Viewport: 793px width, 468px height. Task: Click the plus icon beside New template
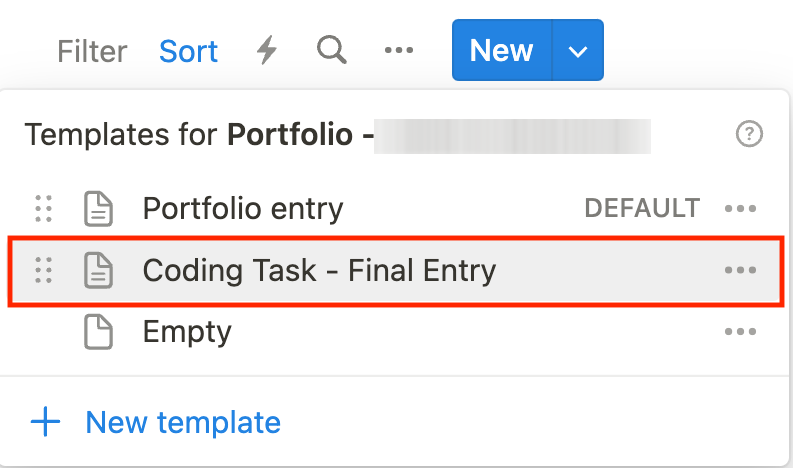pos(46,422)
